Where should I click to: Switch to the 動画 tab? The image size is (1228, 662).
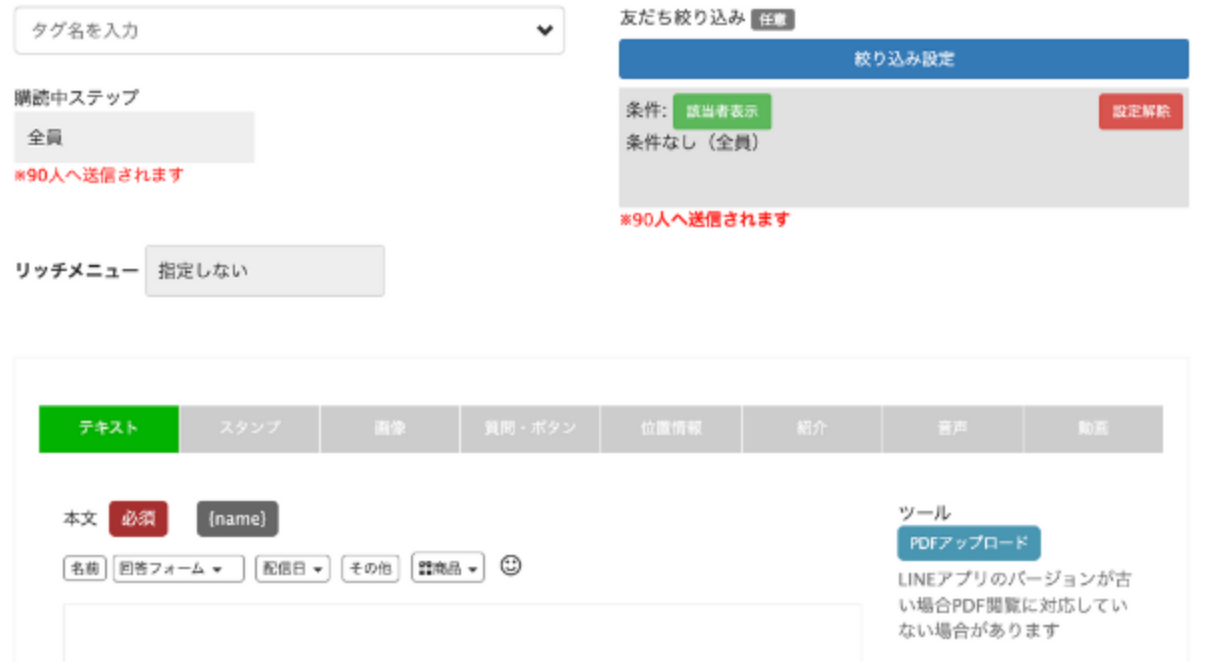(1093, 428)
